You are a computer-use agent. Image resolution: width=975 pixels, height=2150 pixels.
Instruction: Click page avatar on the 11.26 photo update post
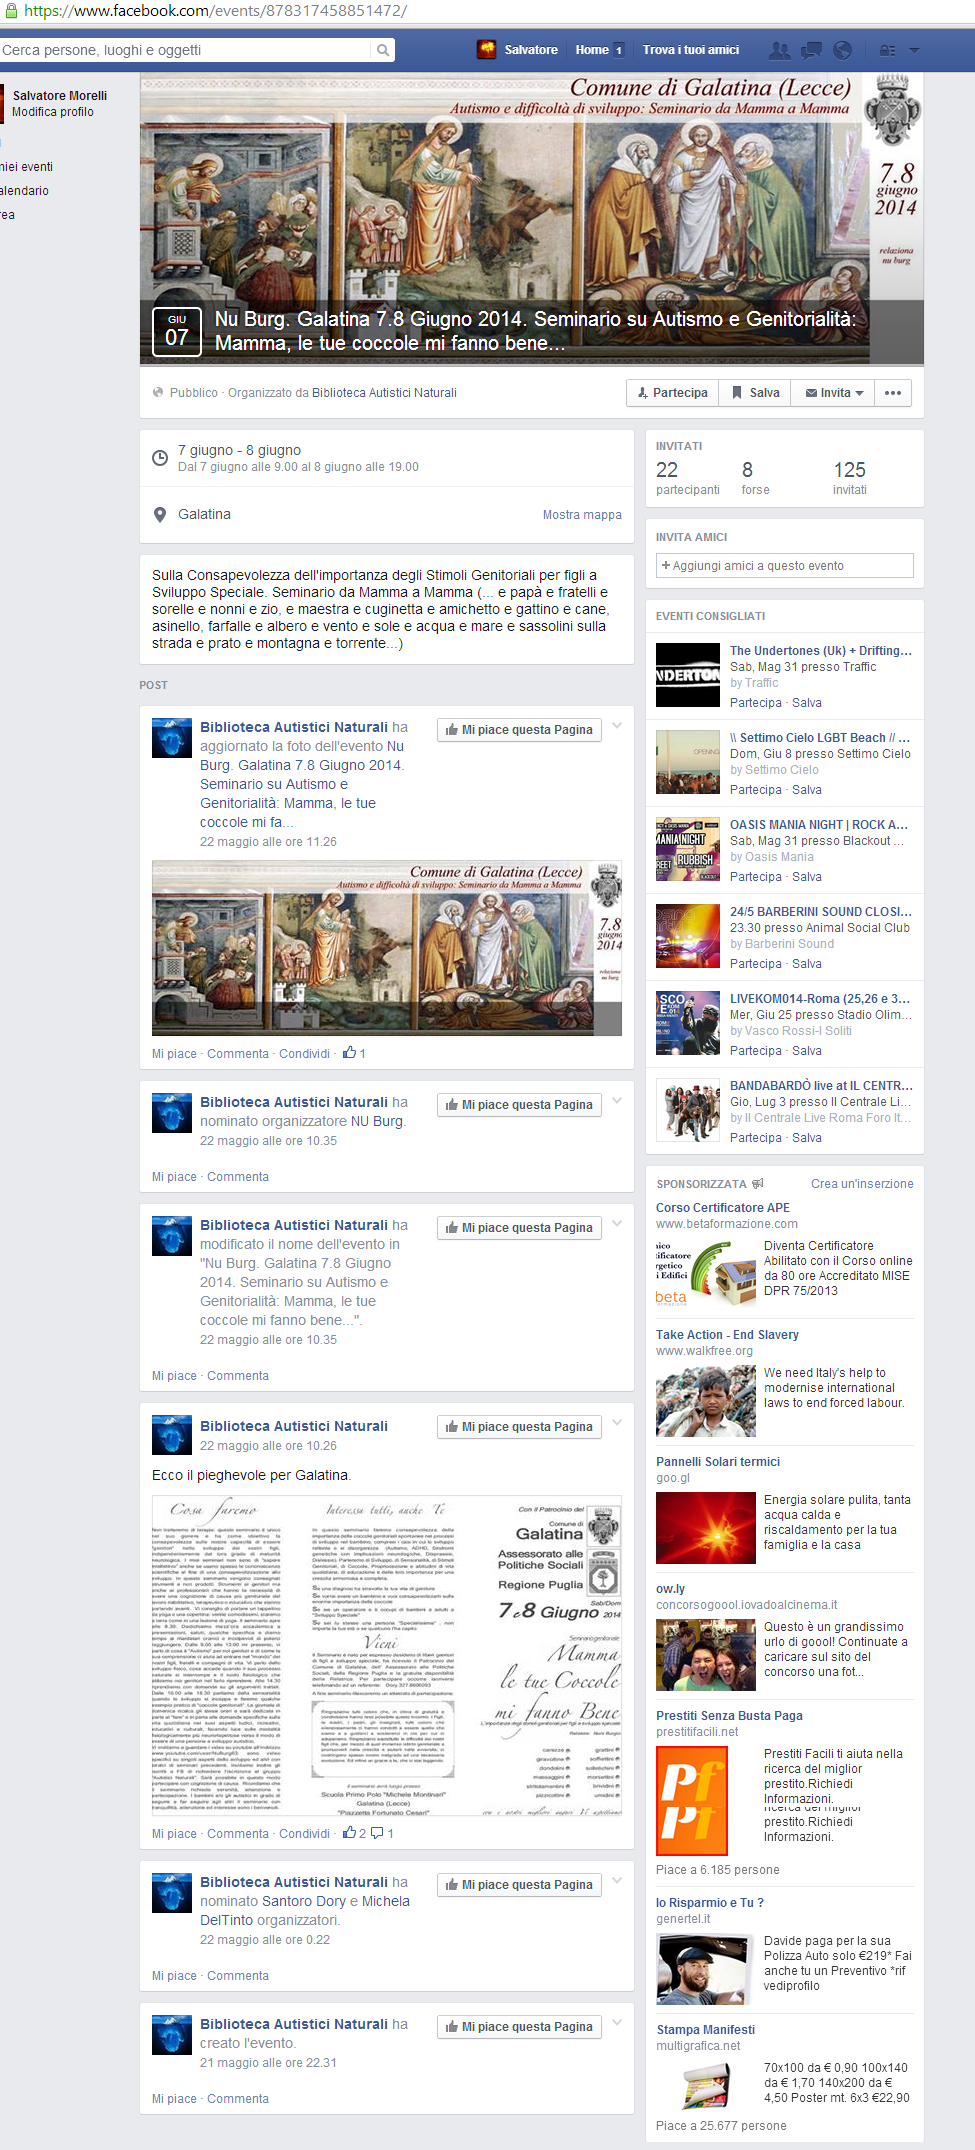coord(171,738)
